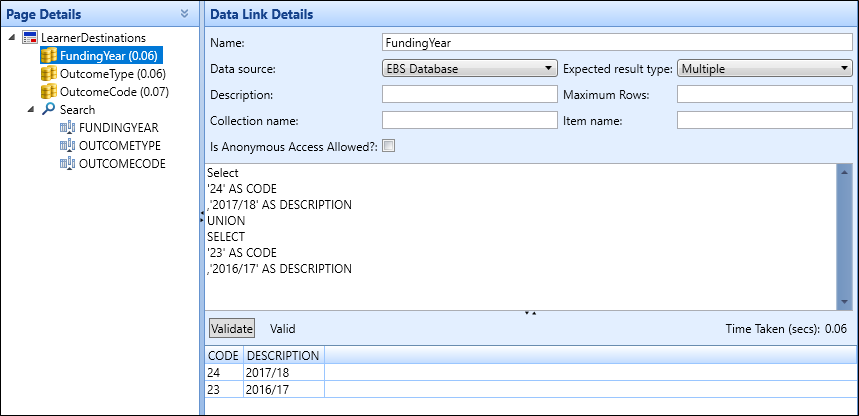Screen dimensions: 859x416
Task: Collapse the LearnerDestinations tree node
Action: tap(11, 37)
